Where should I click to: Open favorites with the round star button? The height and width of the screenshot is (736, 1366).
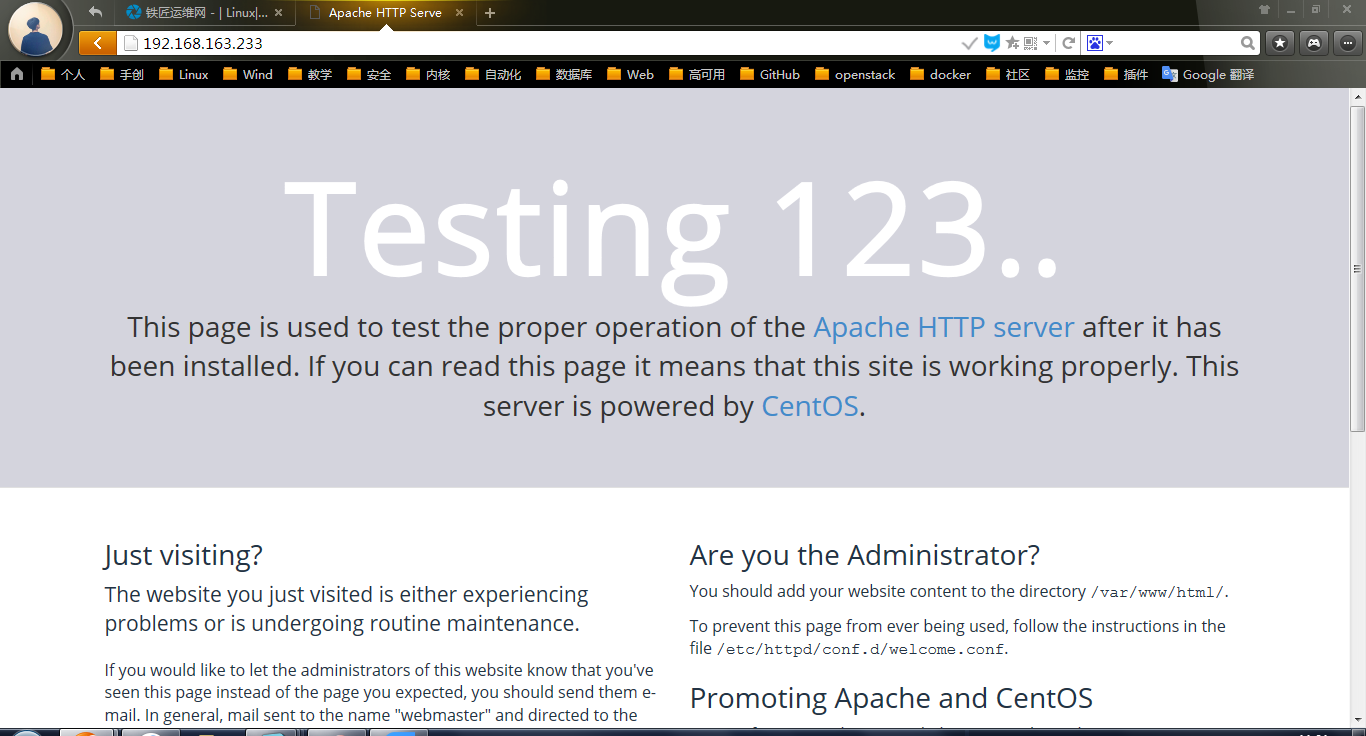click(1280, 43)
